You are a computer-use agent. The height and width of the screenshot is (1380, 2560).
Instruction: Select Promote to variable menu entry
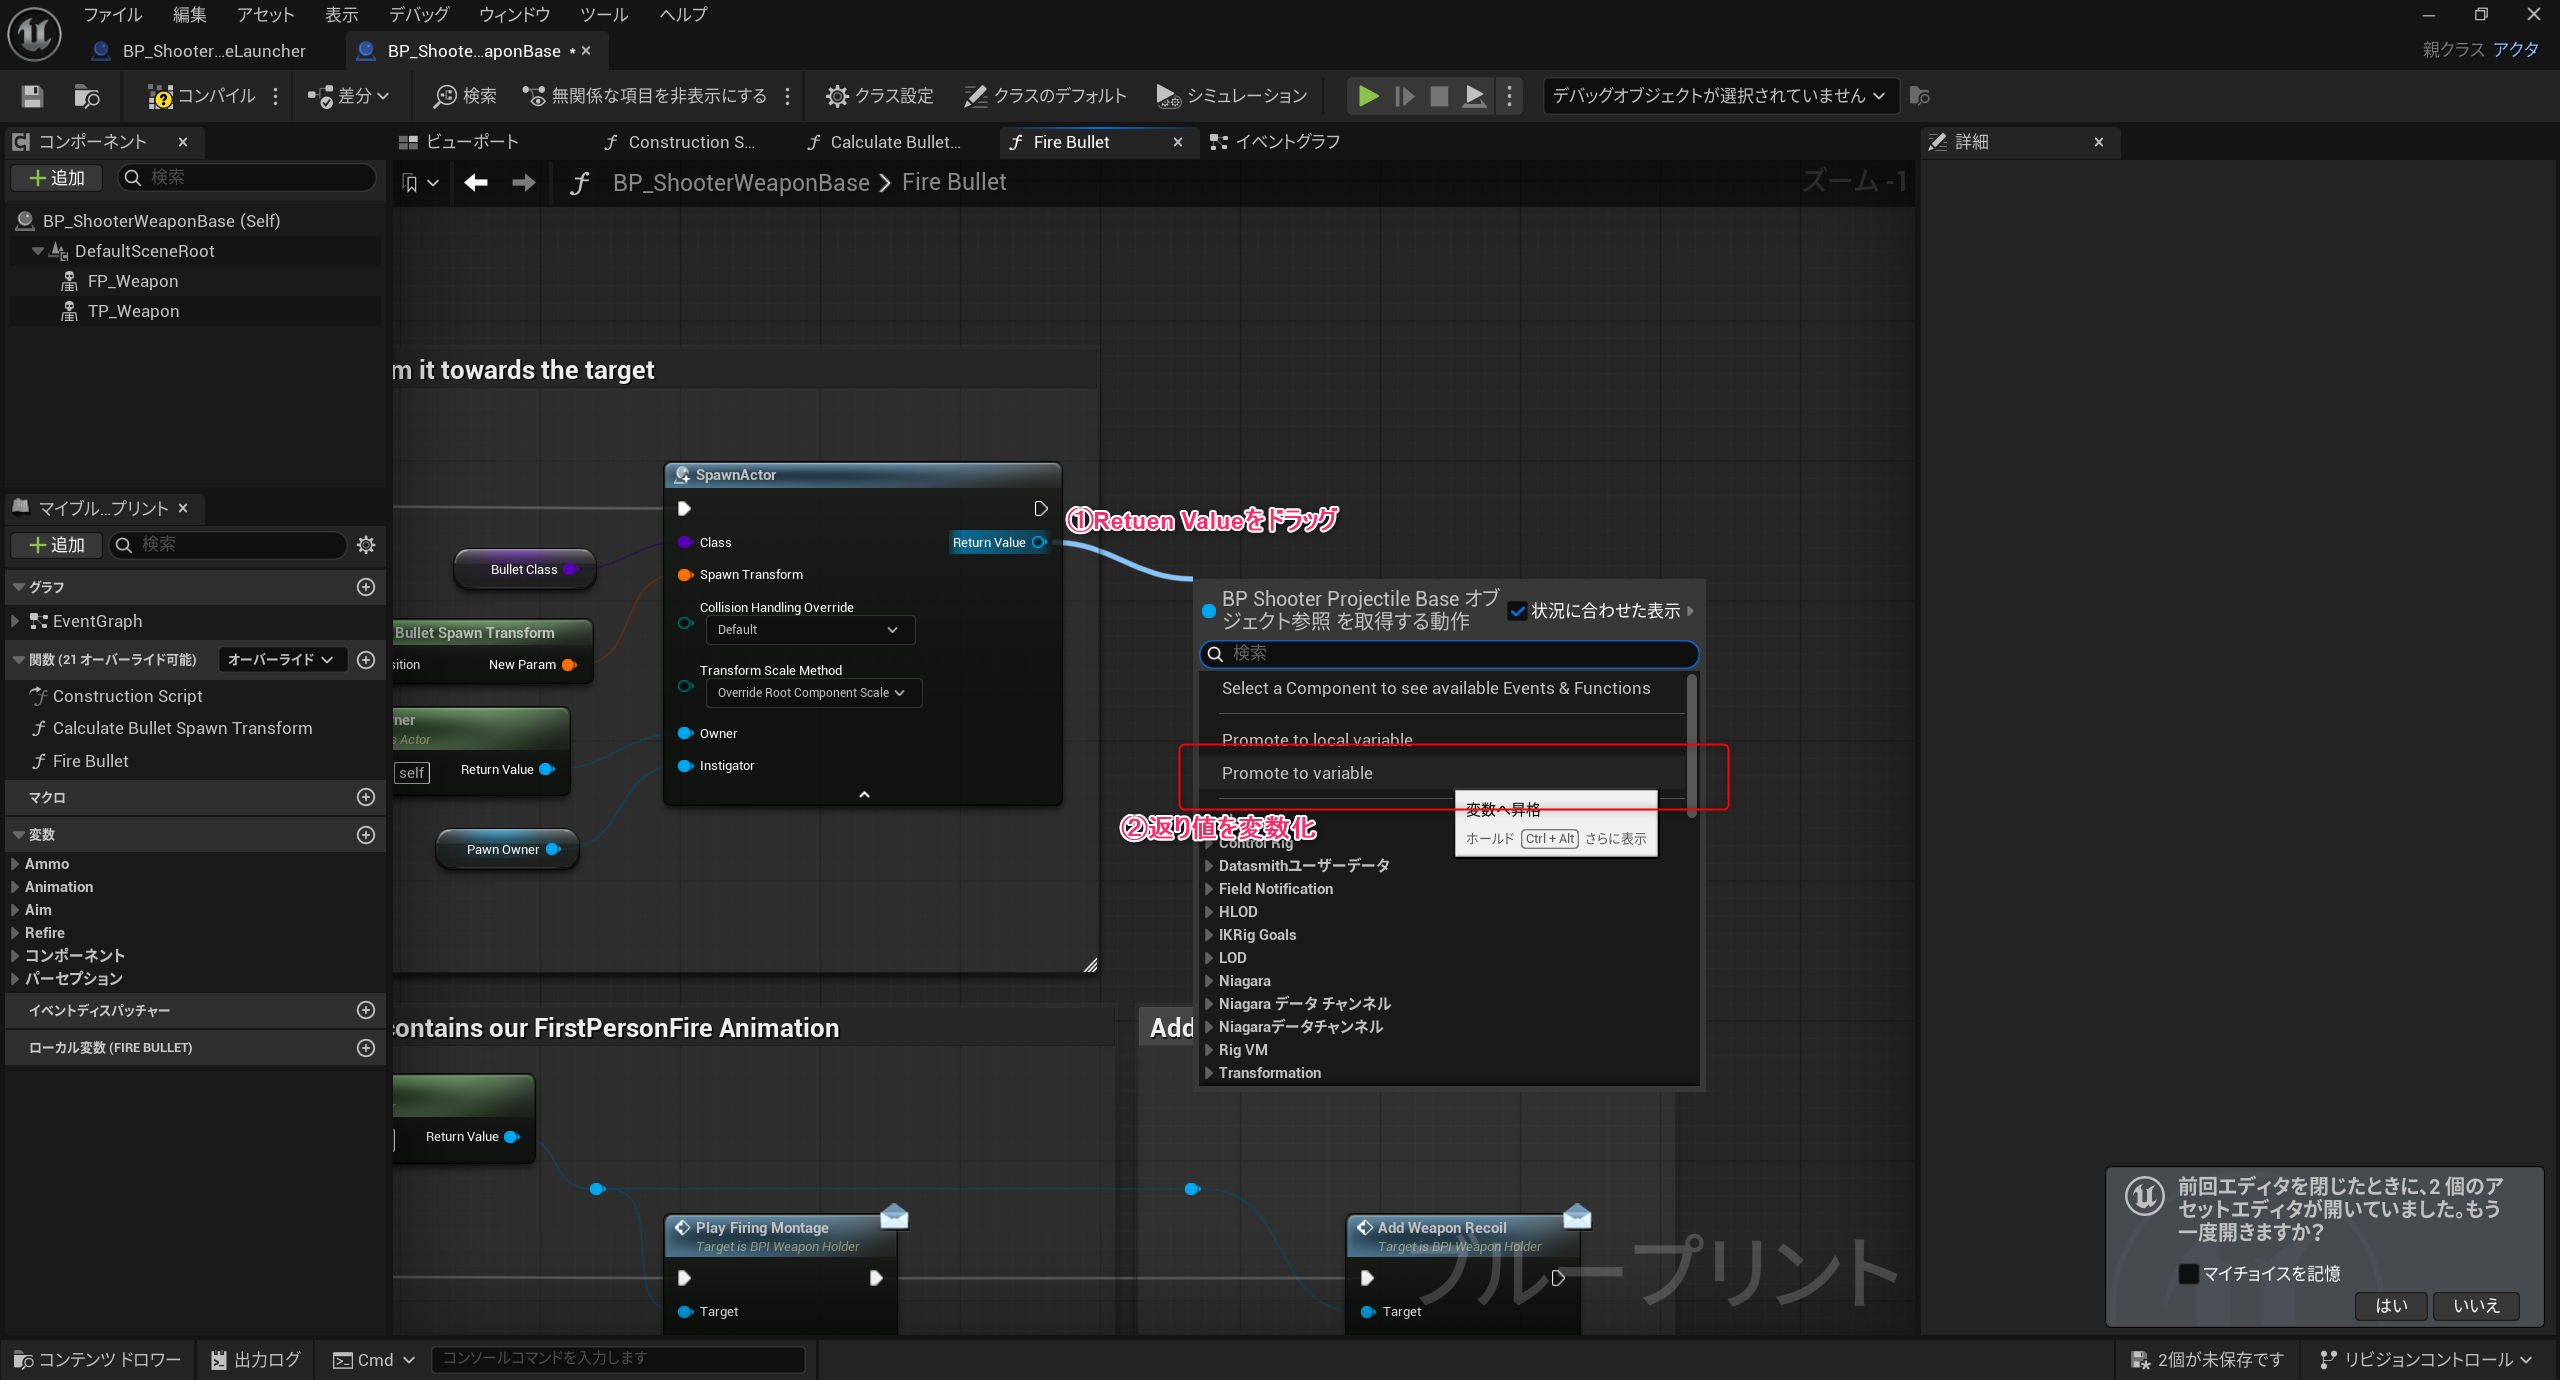(x=1297, y=773)
